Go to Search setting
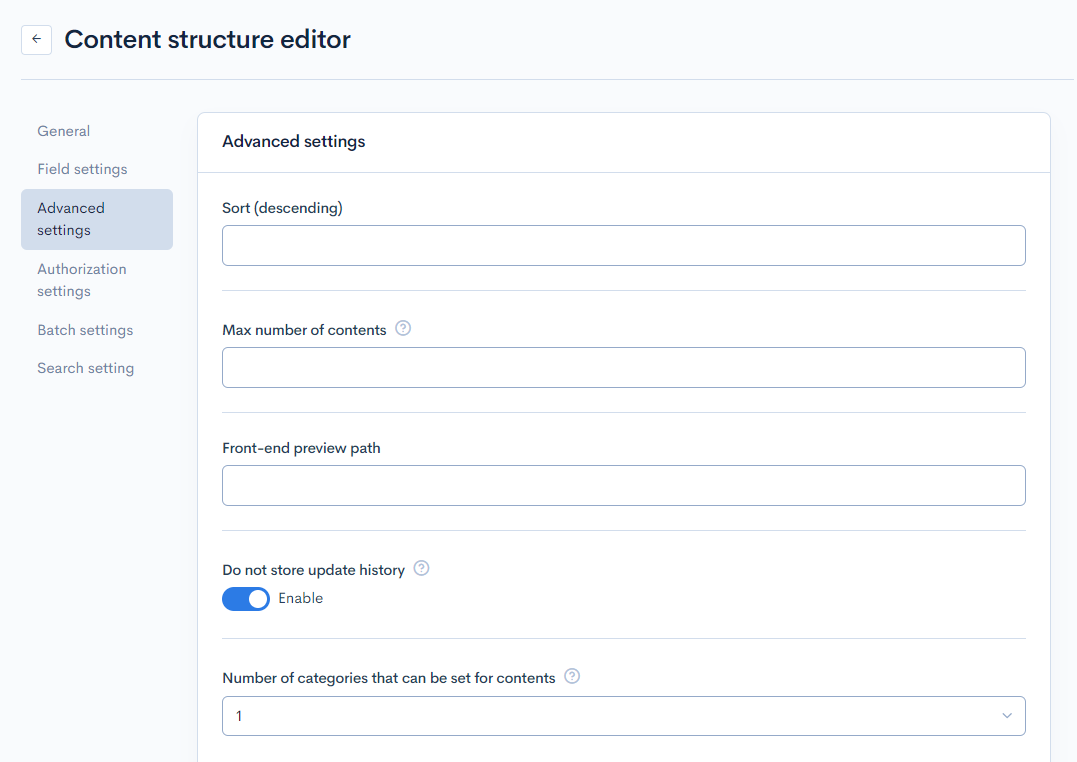Image resolution: width=1077 pixels, height=762 pixels. (x=85, y=367)
